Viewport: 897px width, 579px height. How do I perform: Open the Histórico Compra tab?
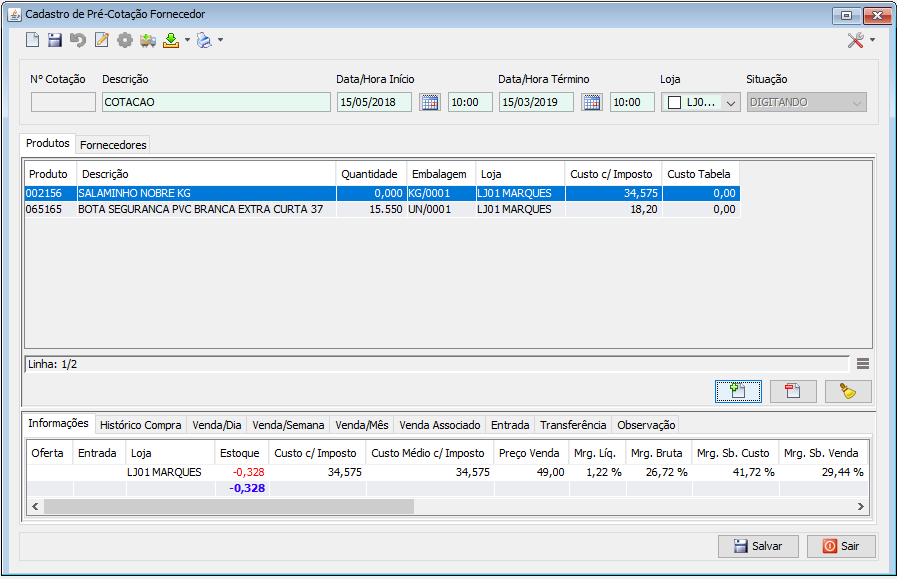140,425
